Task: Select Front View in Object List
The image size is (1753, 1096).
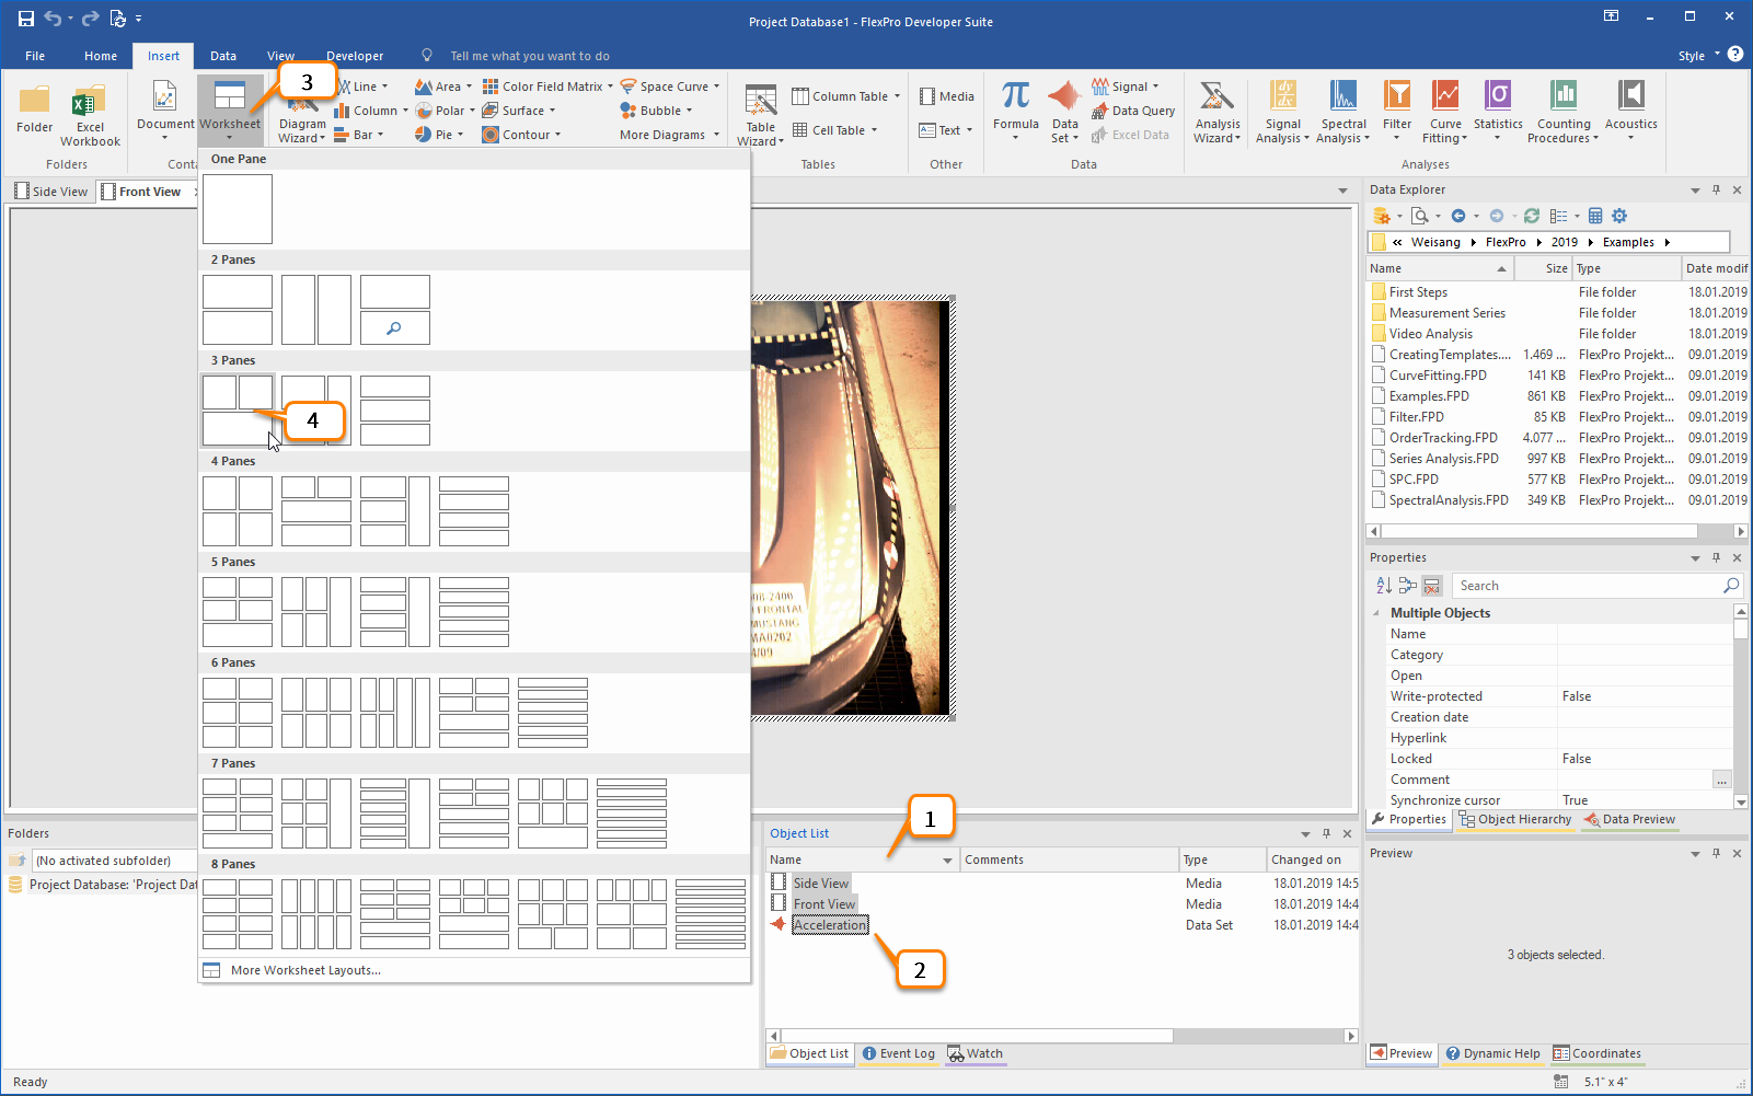Action: point(824,904)
